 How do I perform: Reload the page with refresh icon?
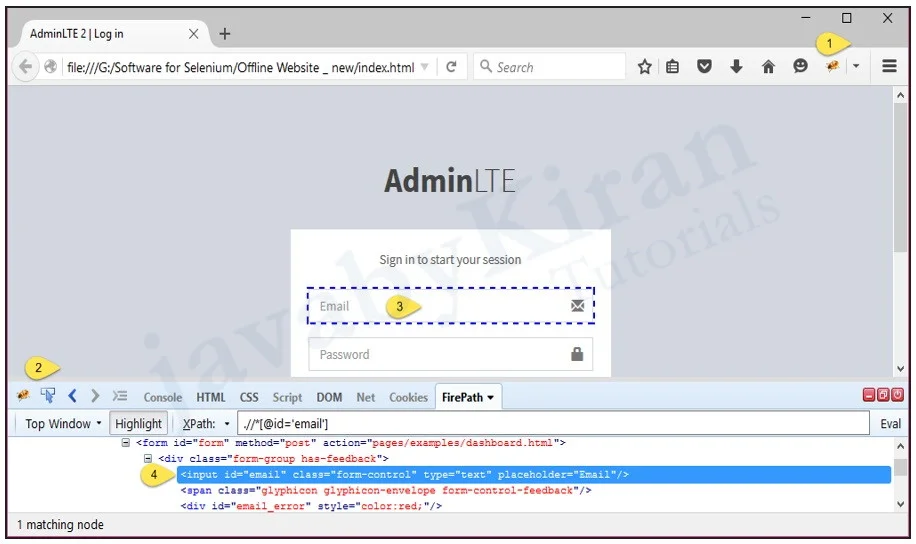(x=451, y=67)
